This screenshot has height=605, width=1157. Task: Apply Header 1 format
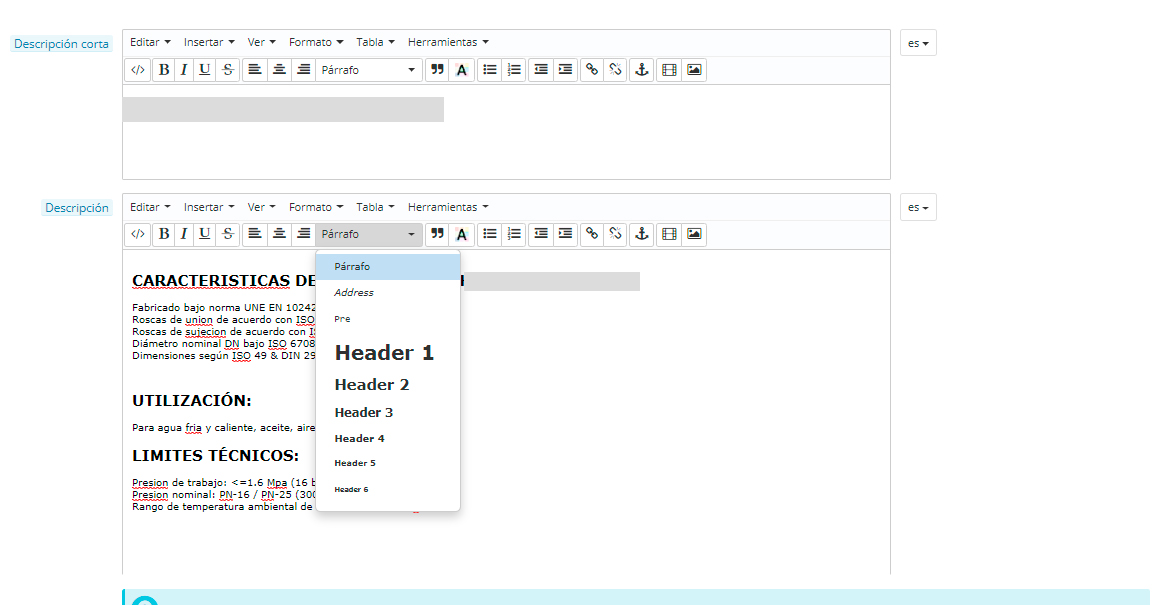click(388, 353)
